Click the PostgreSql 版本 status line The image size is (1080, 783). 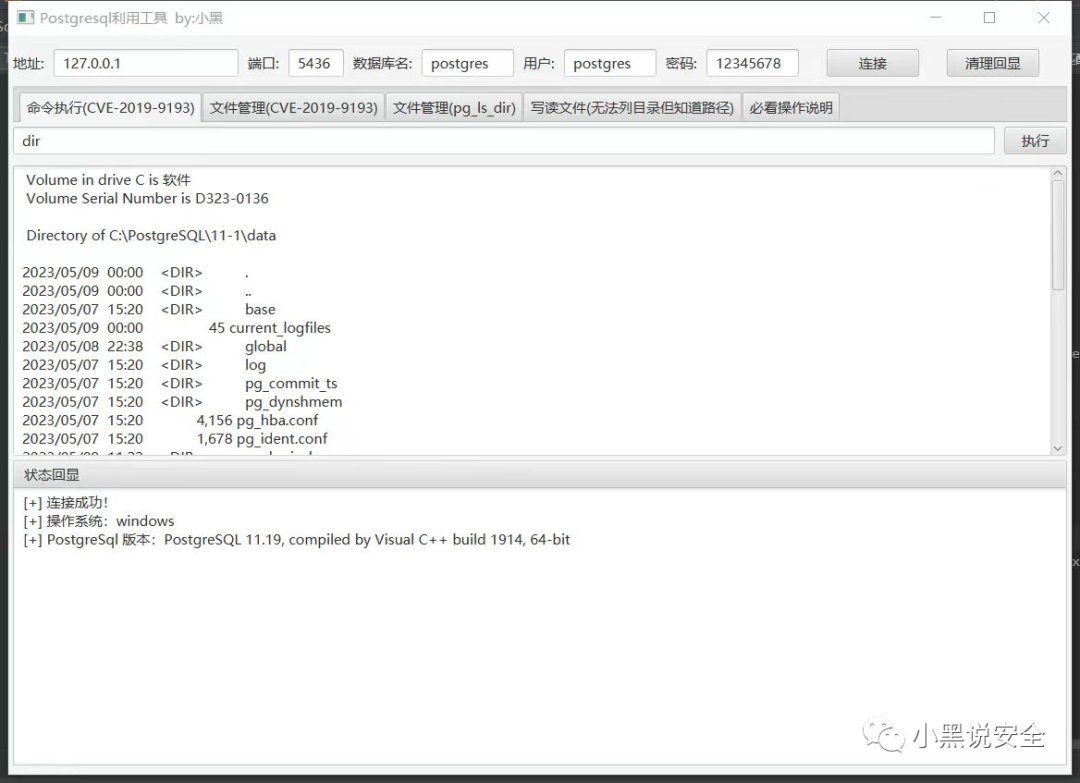tap(296, 540)
